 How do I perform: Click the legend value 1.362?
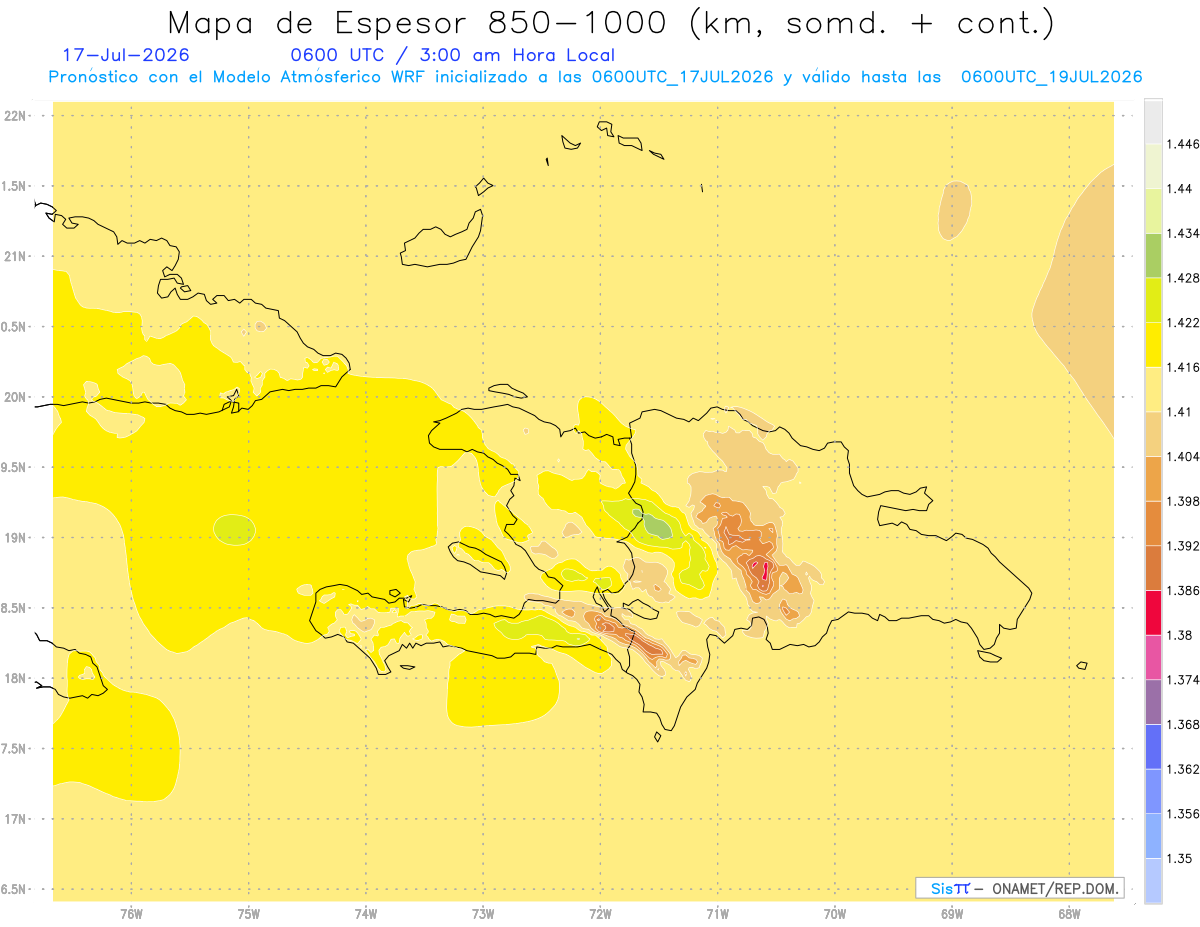[1183, 769]
